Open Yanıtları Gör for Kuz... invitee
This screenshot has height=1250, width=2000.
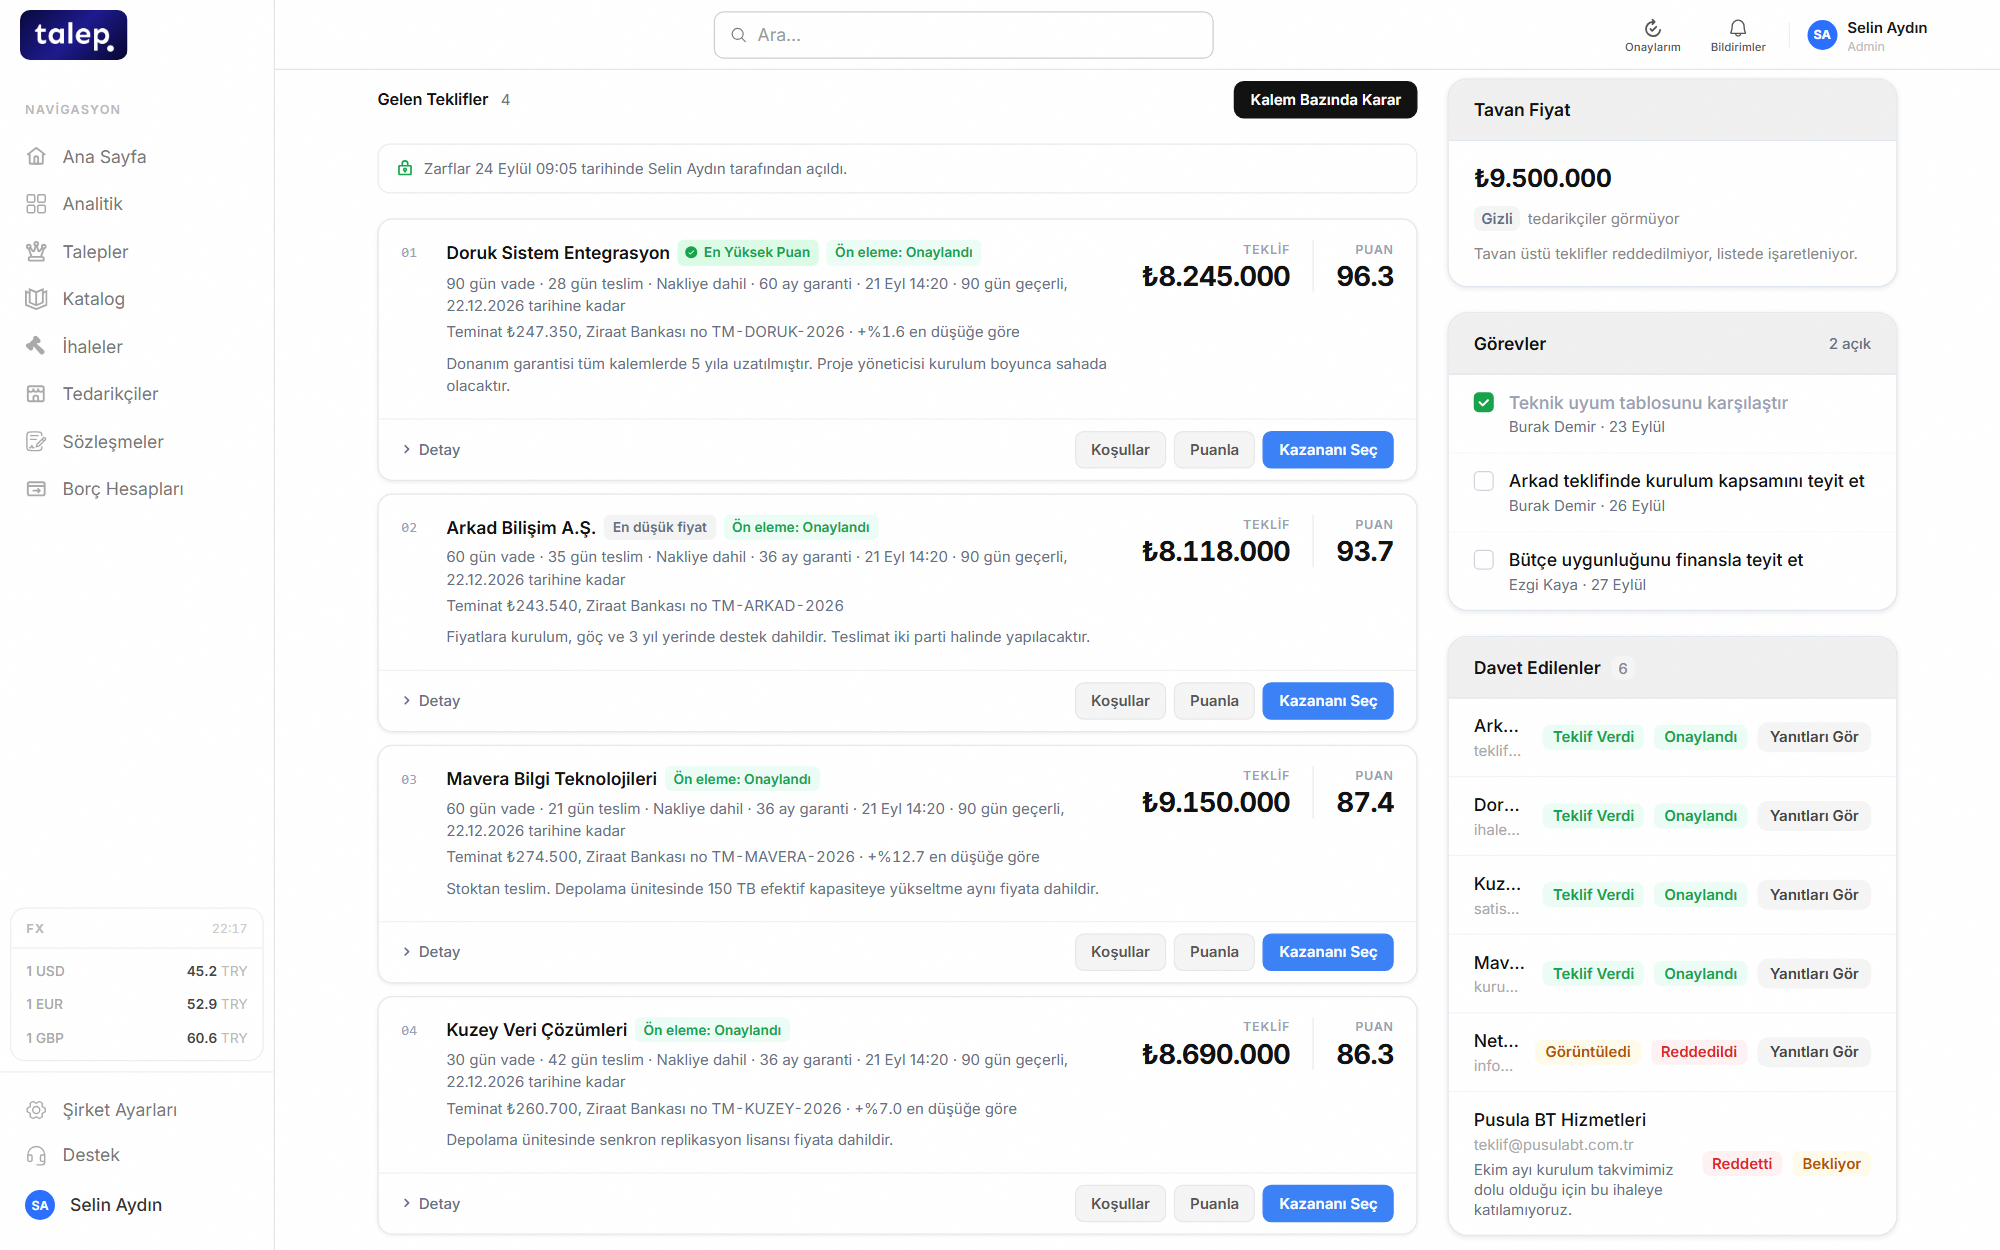1814,895
